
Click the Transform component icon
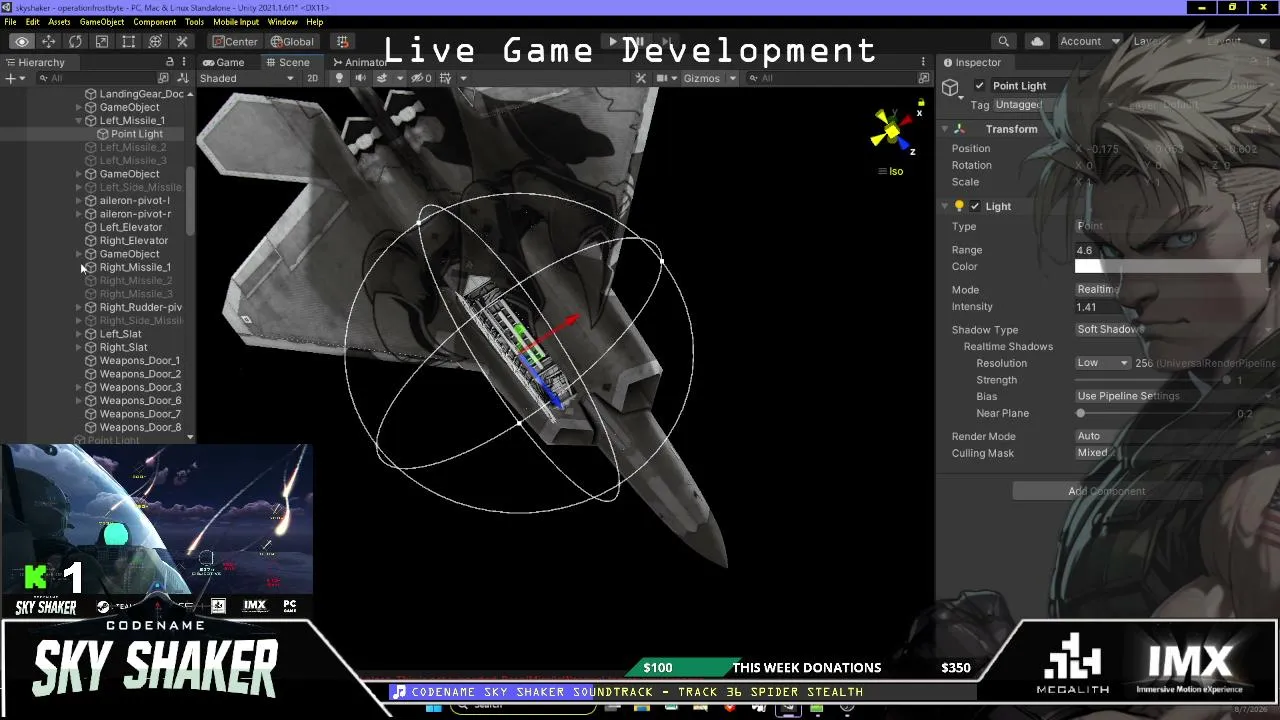pos(959,129)
